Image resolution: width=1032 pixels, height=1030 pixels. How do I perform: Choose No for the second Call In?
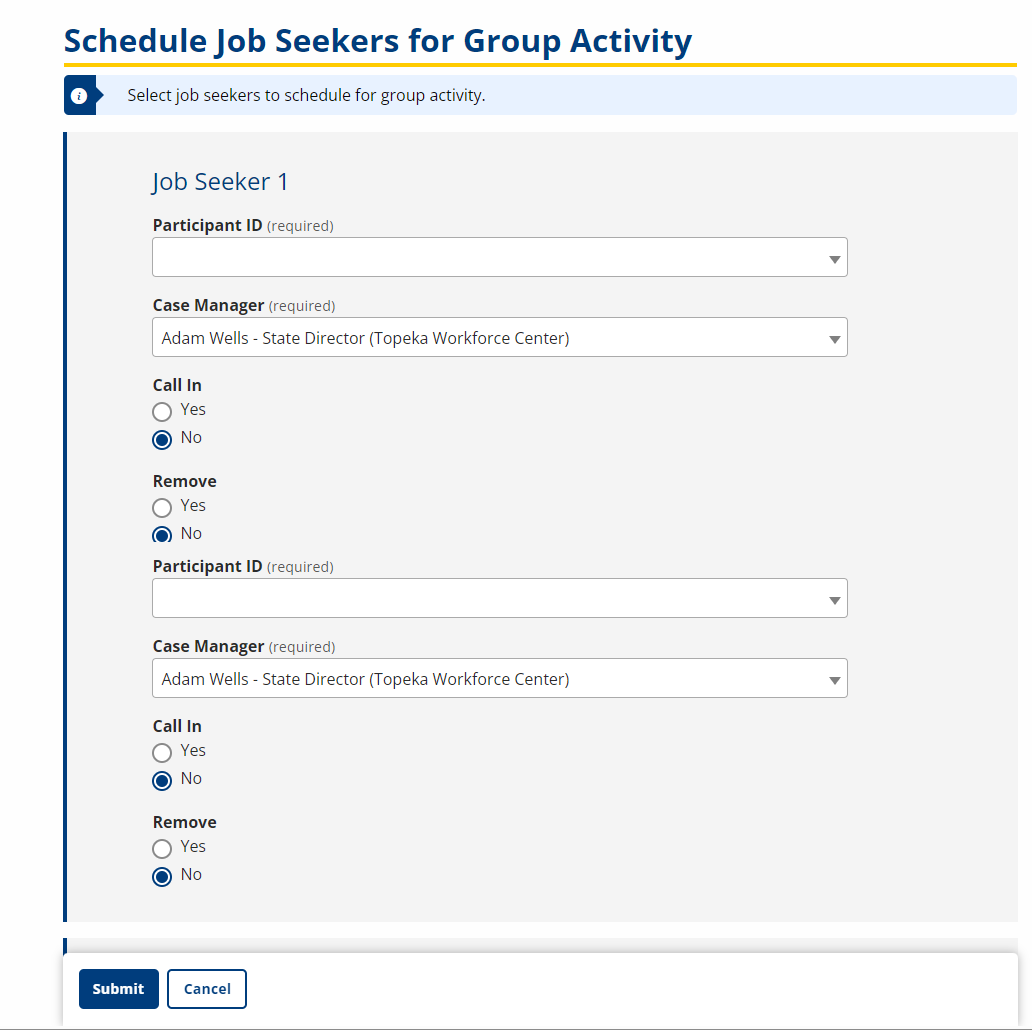click(x=162, y=780)
